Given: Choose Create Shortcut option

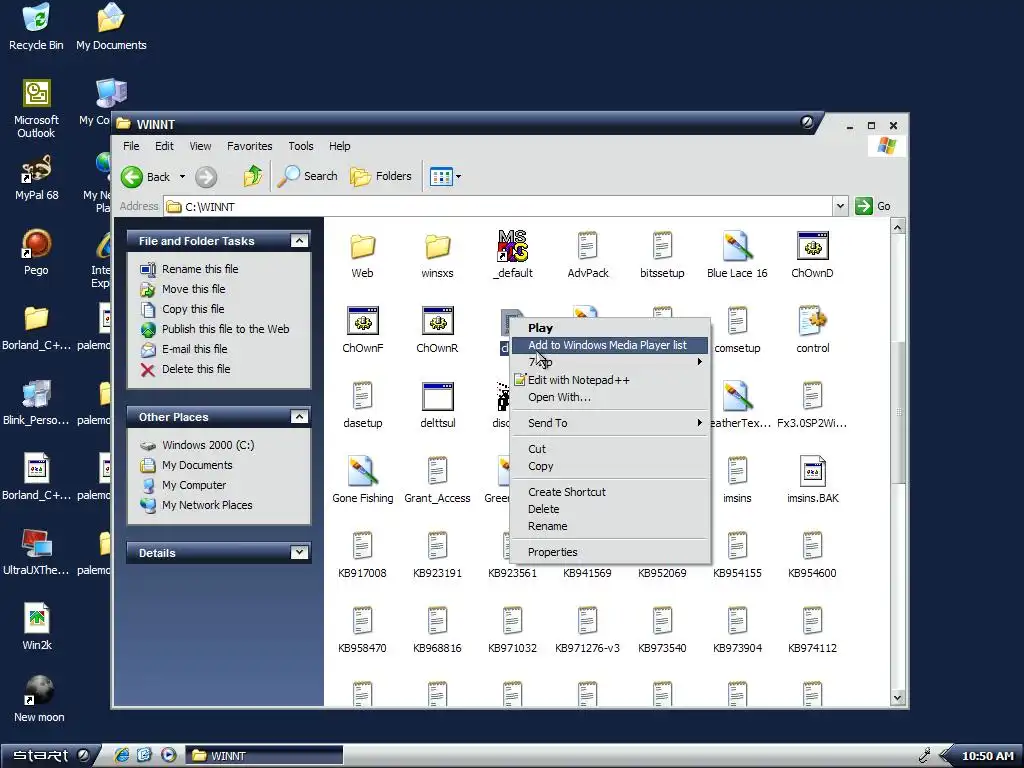Looking at the screenshot, I should coord(609,492).
